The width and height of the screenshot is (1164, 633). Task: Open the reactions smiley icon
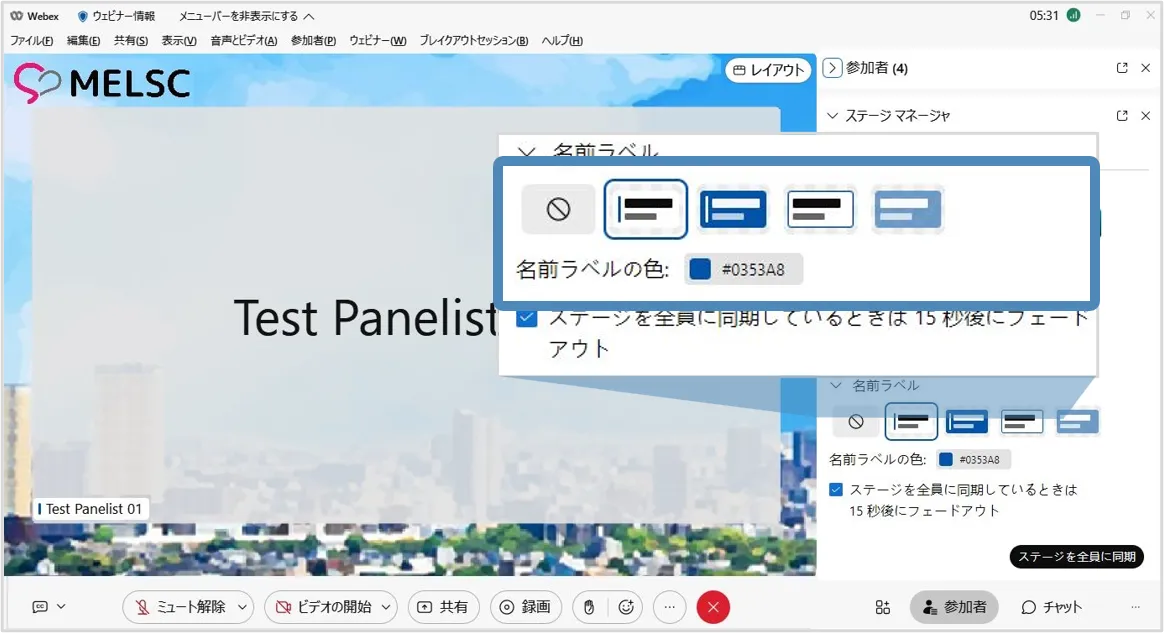[627, 607]
